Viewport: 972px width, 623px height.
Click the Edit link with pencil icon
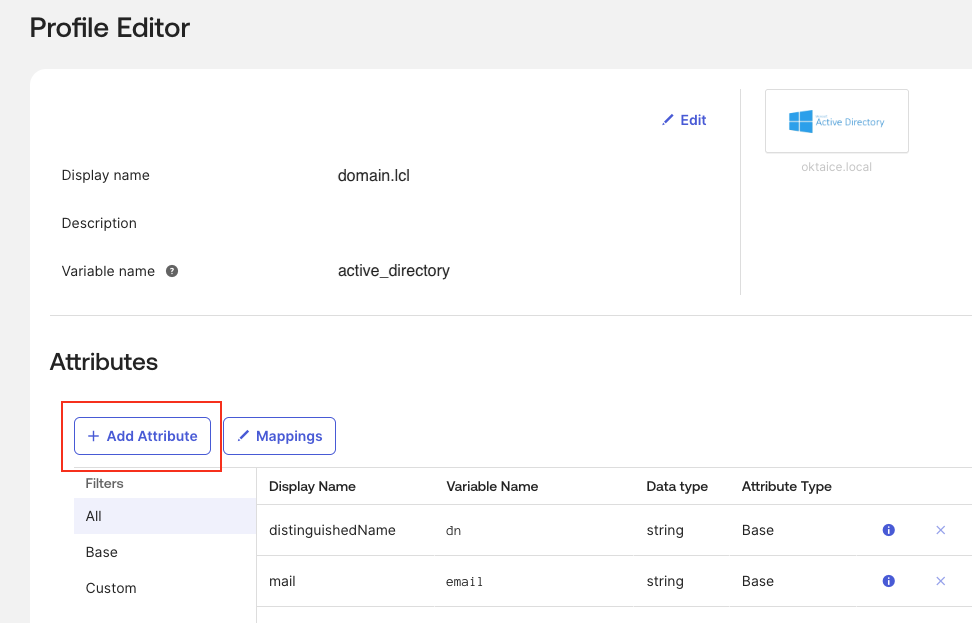tap(684, 120)
